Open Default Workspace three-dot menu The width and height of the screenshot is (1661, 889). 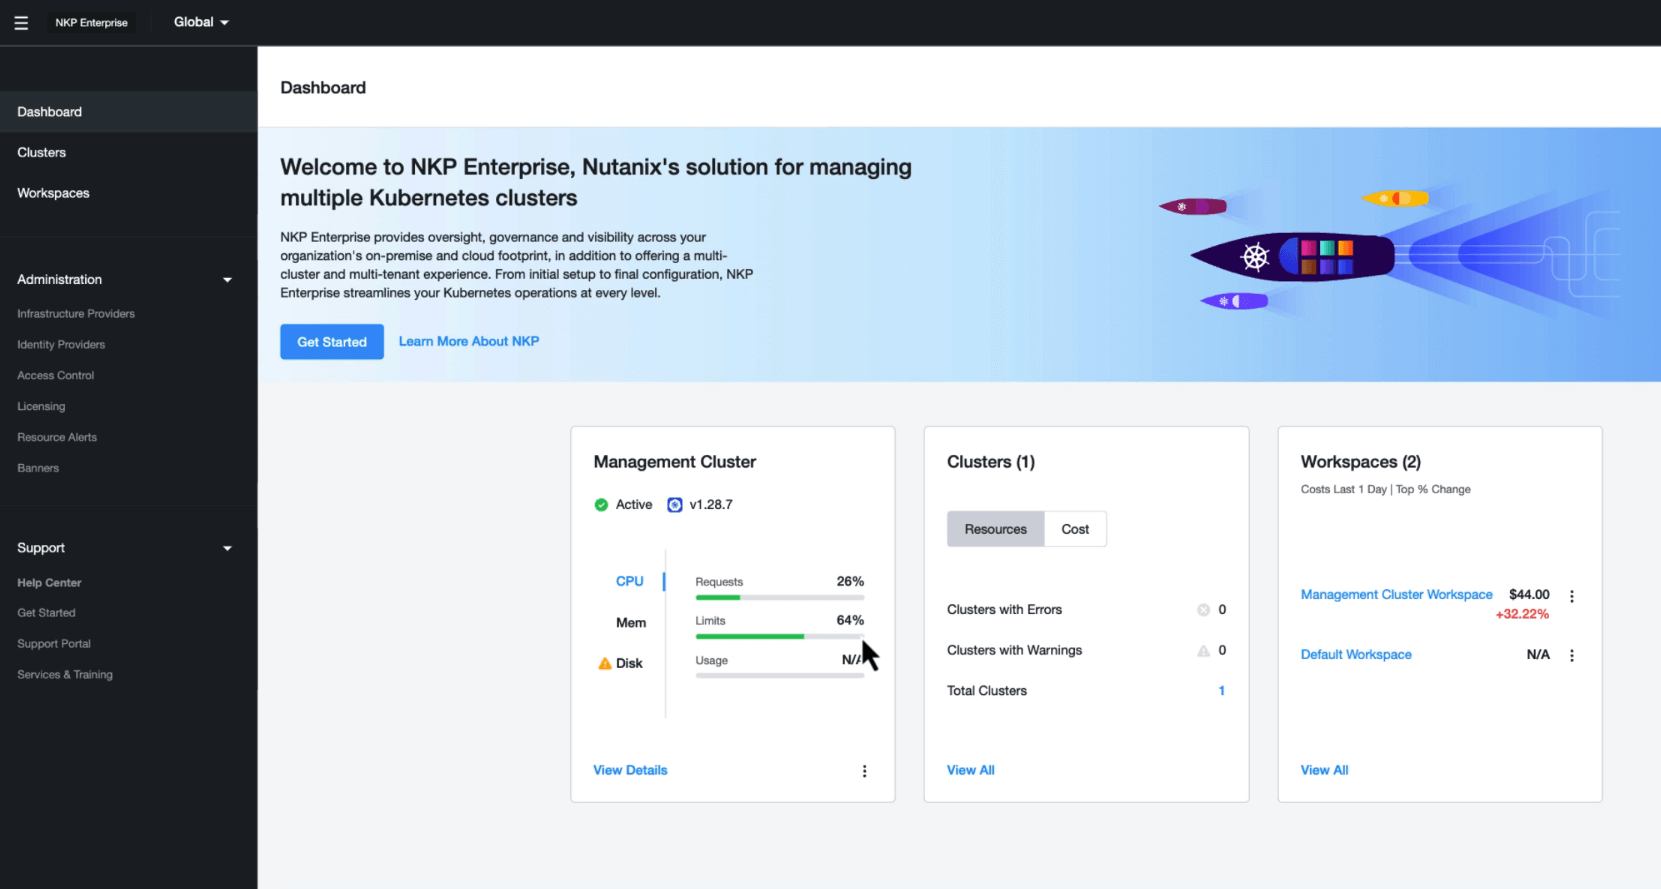1572,656
